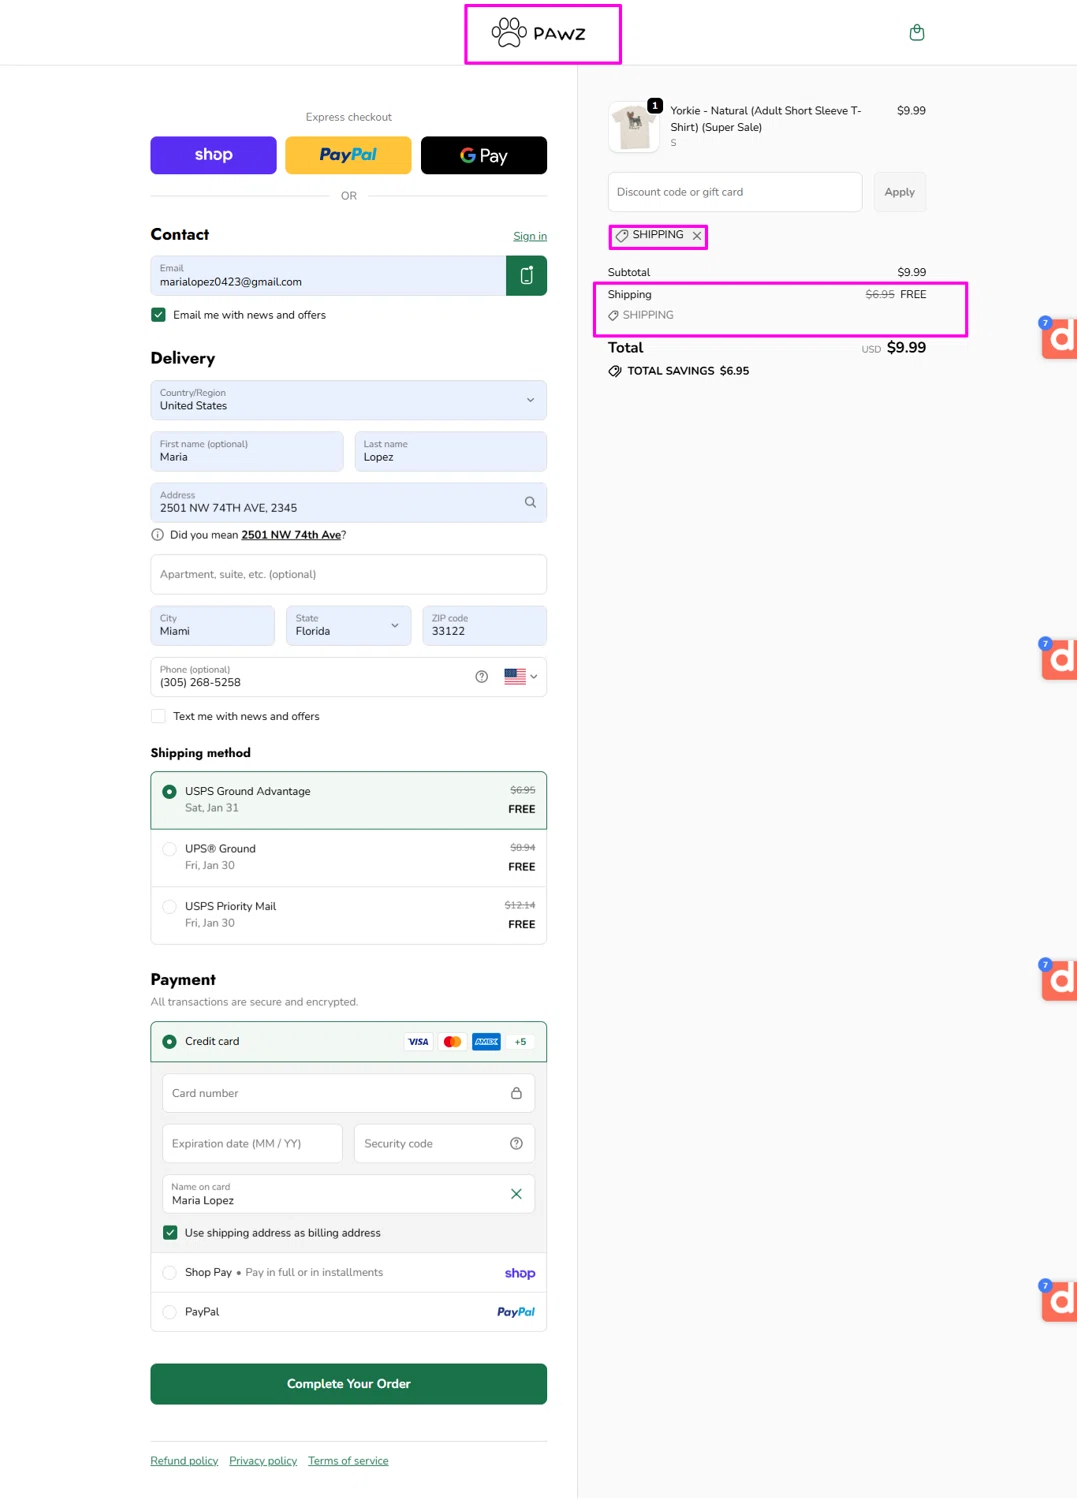Click the Address input field
The height and width of the screenshot is (1500, 1077).
tap(349, 502)
